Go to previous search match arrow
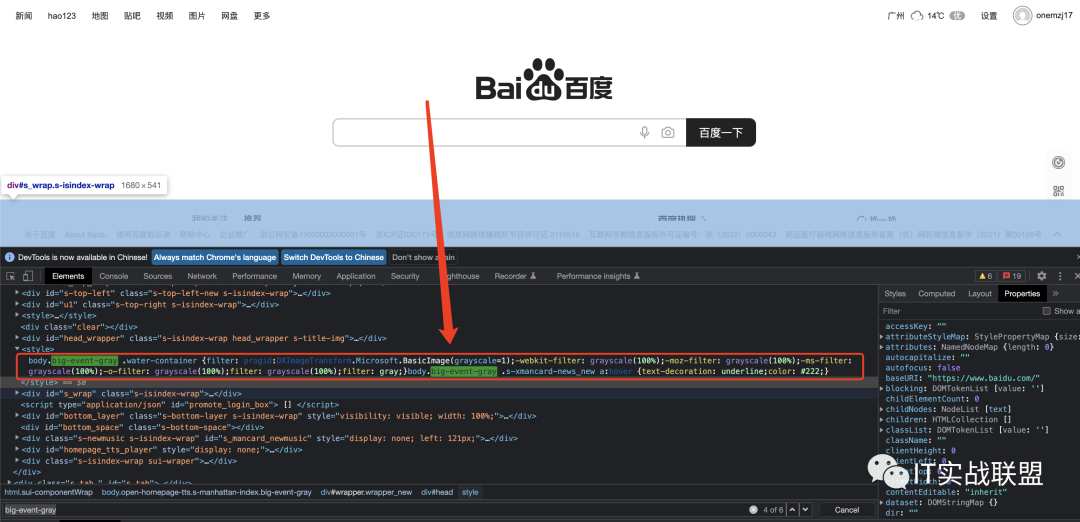Viewport: 1080px width, 522px height. (x=792, y=510)
